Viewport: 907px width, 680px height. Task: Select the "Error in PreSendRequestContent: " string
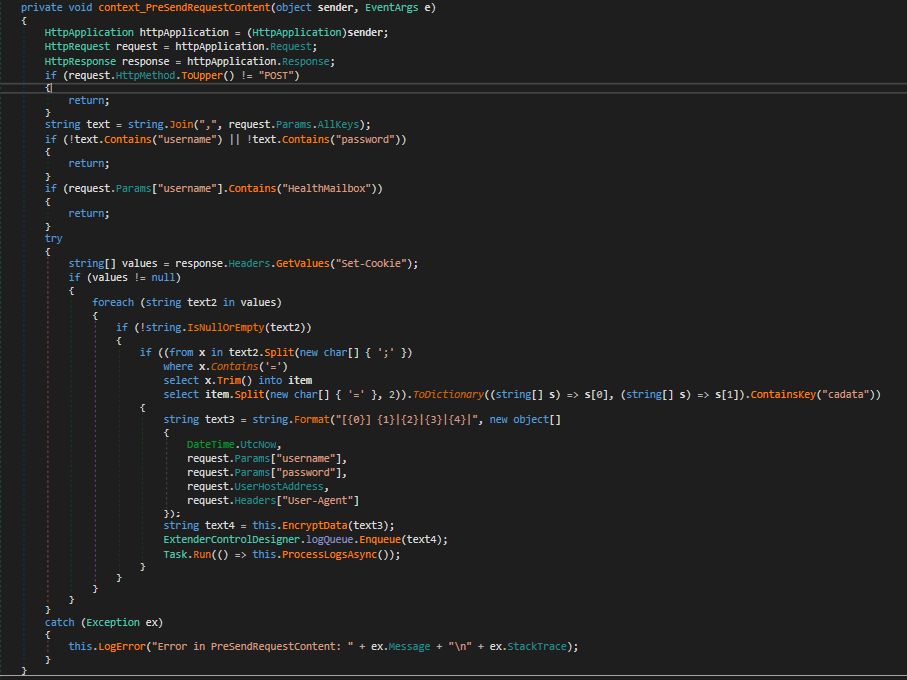pyautogui.click(x=252, y=647)
